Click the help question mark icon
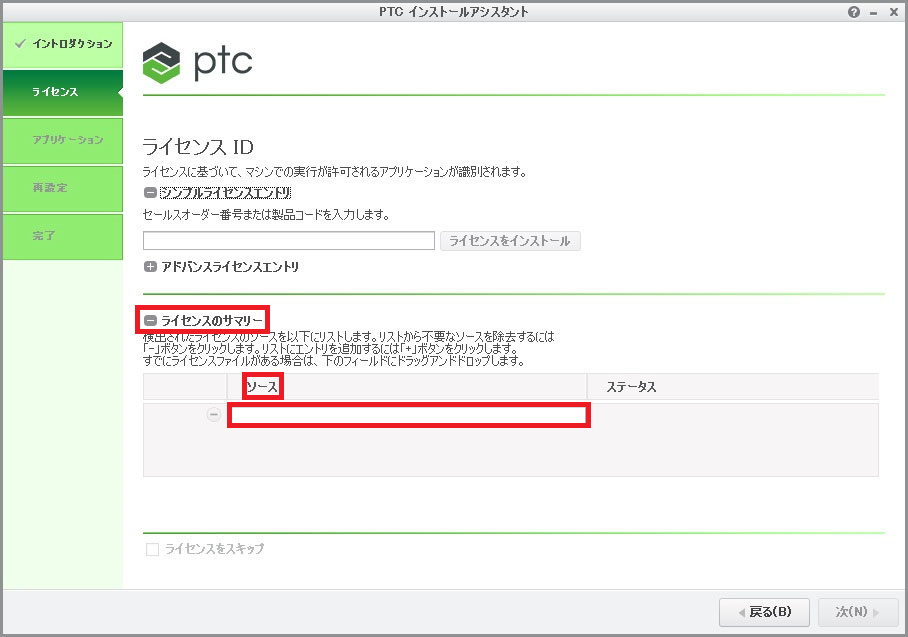The height and width of the screenshot is (637, 908). pos(854,12)
